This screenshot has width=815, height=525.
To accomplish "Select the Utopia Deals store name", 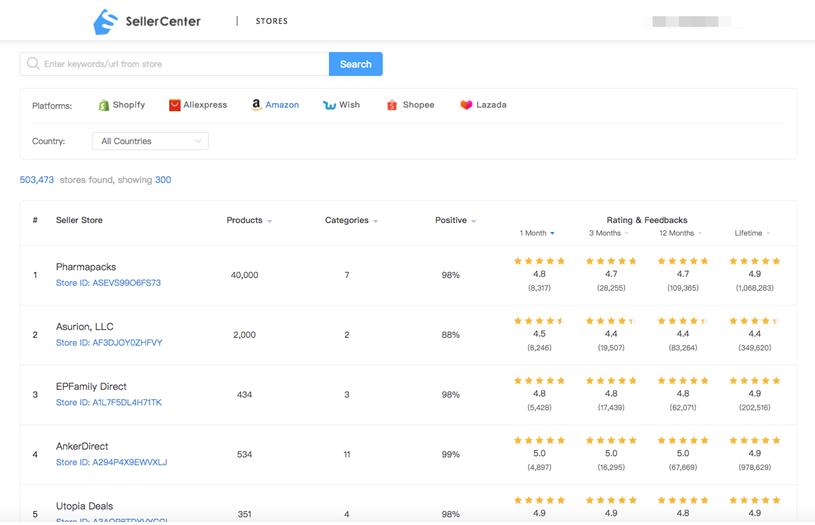I will tap(84, 506).
